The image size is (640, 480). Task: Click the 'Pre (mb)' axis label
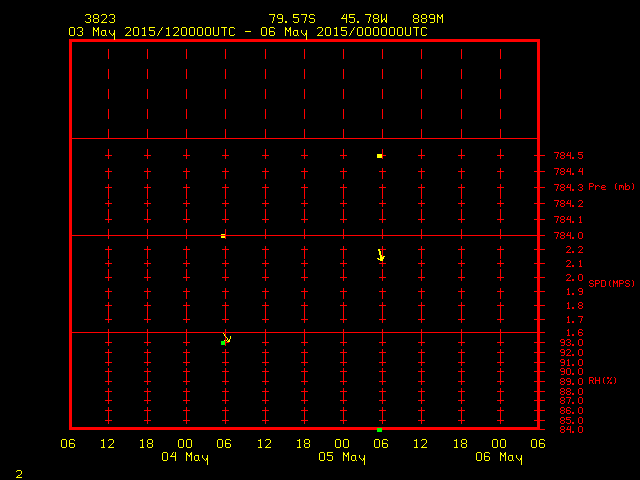[x=611, y=187]
